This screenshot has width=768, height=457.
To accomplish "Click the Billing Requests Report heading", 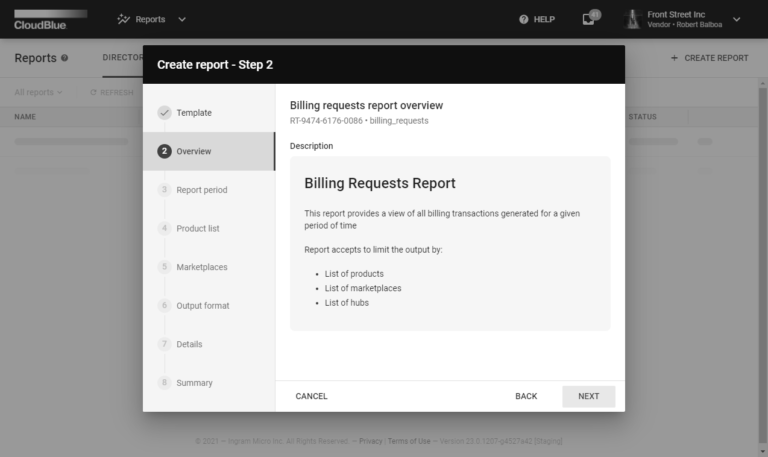I will click(x=380, y=183).
